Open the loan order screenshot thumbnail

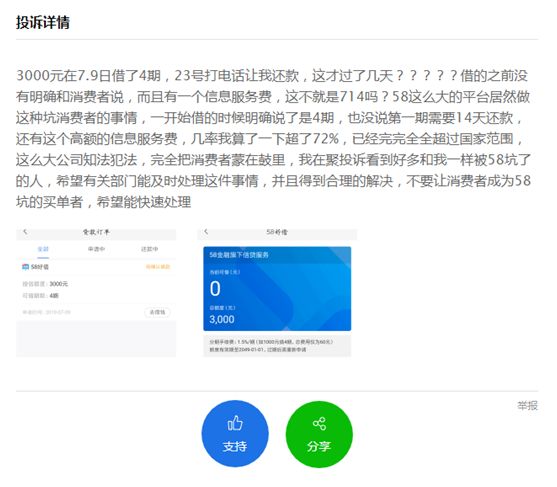point(96,293)
